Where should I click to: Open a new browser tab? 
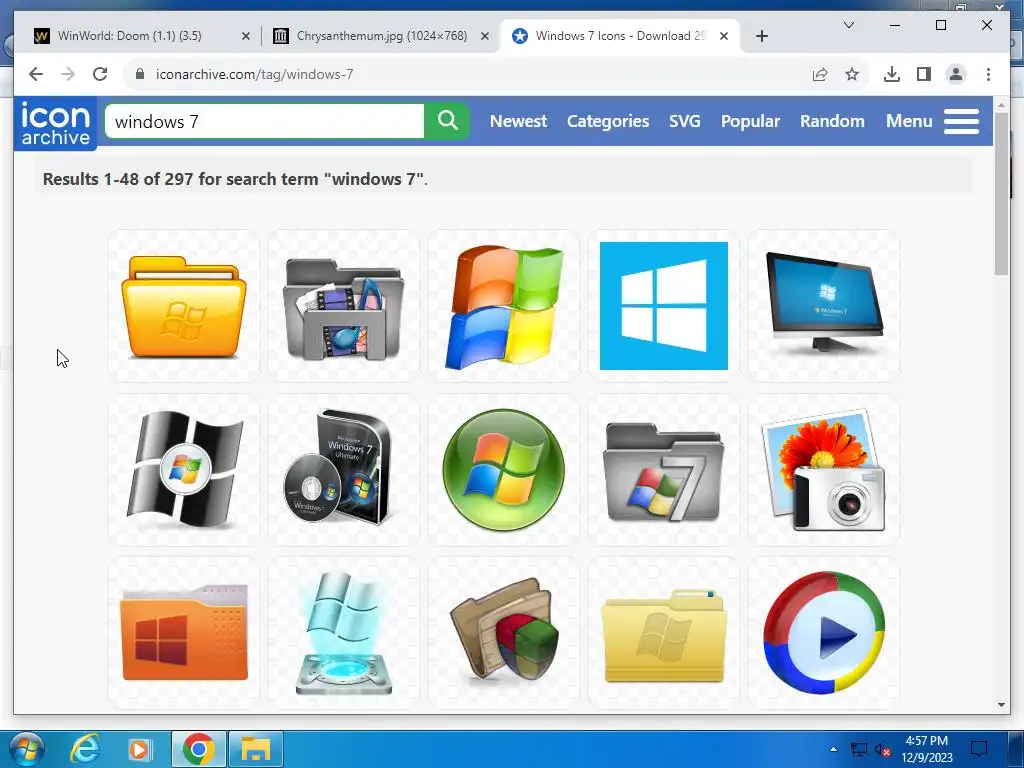click(x=761, y=36)
